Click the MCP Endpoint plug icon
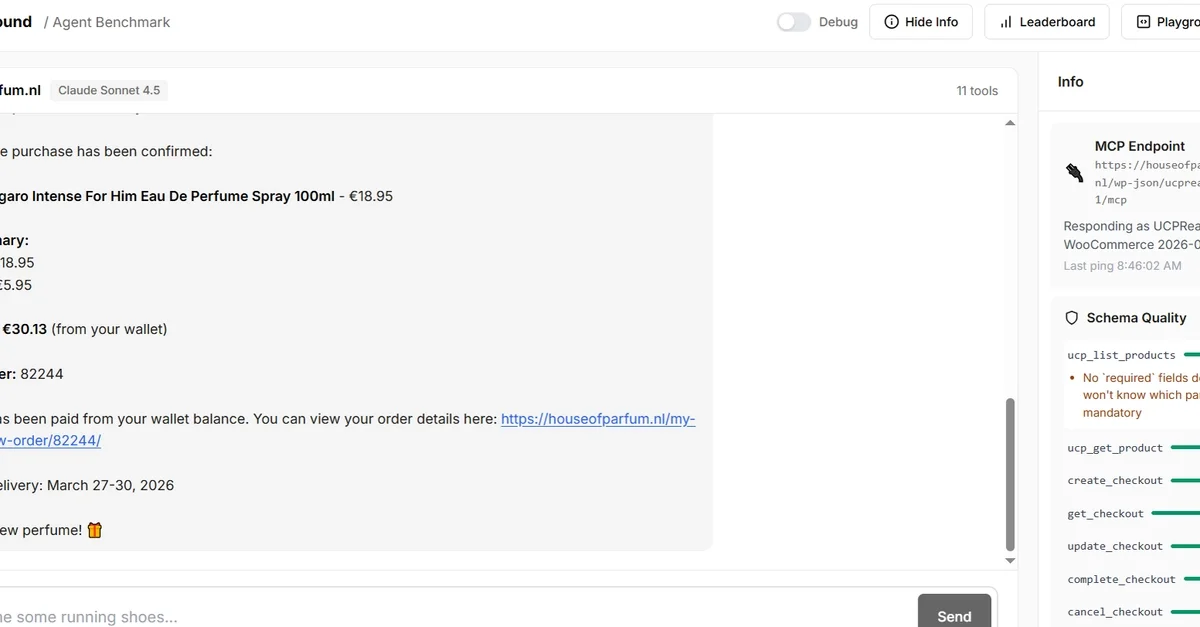The image size is (1200, 627). [x=1074, y=172]
